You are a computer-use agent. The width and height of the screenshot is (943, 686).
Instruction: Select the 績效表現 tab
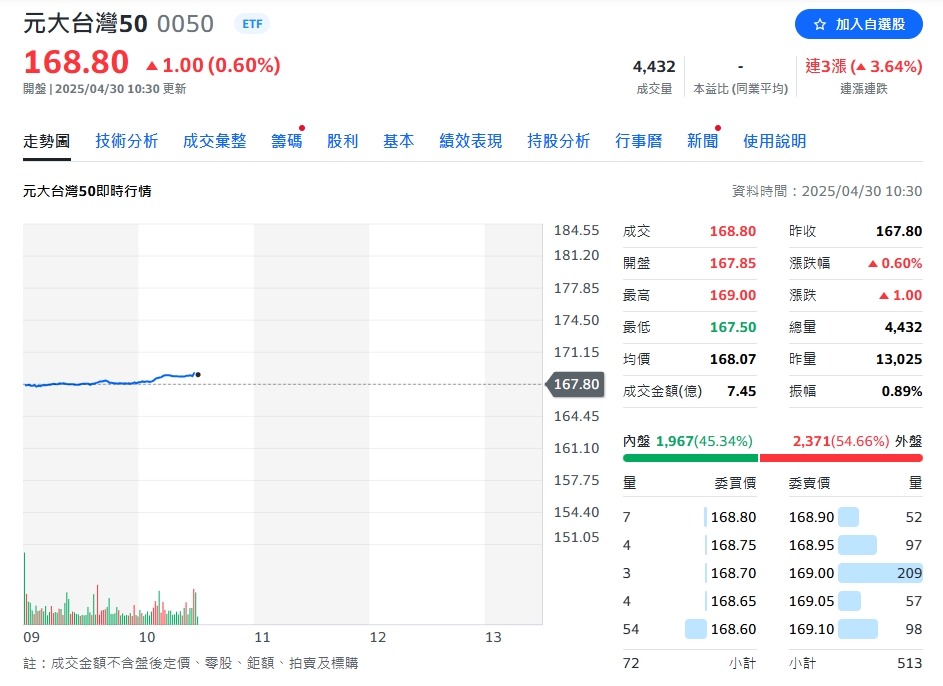click(469, 141)
